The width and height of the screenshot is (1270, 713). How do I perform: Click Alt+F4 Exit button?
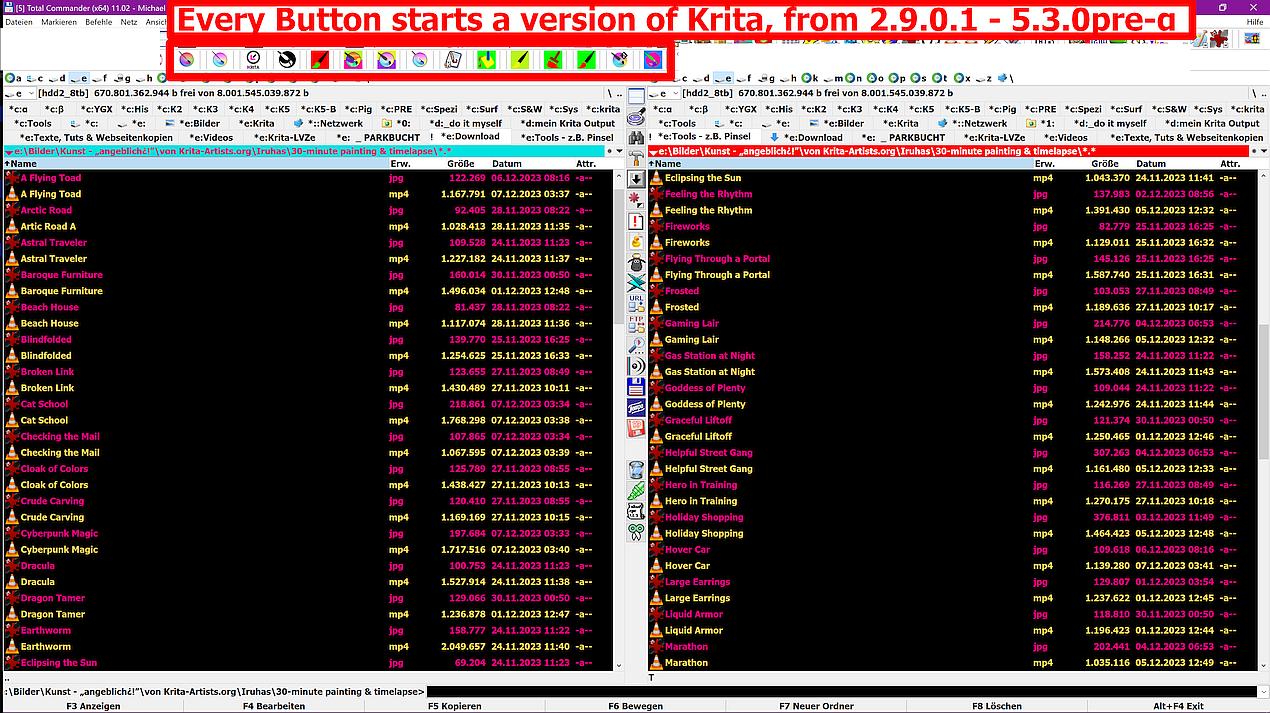coord(1178,706)
